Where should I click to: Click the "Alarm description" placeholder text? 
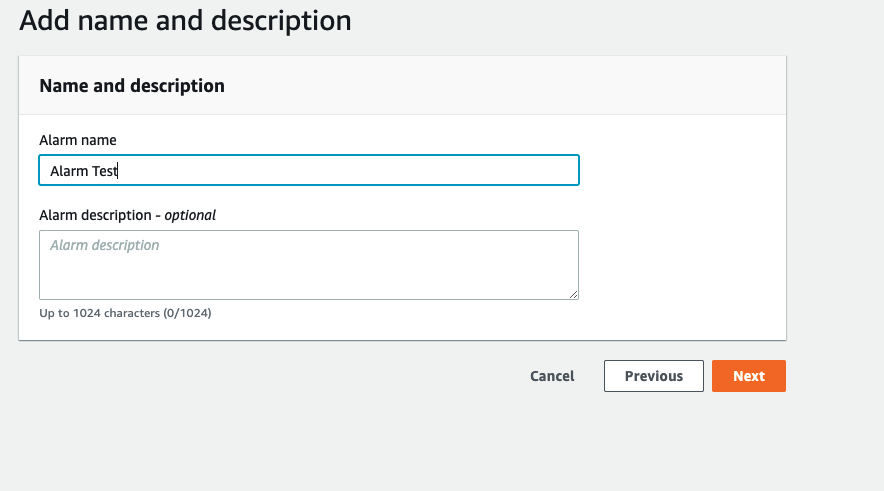click(104, 245)
